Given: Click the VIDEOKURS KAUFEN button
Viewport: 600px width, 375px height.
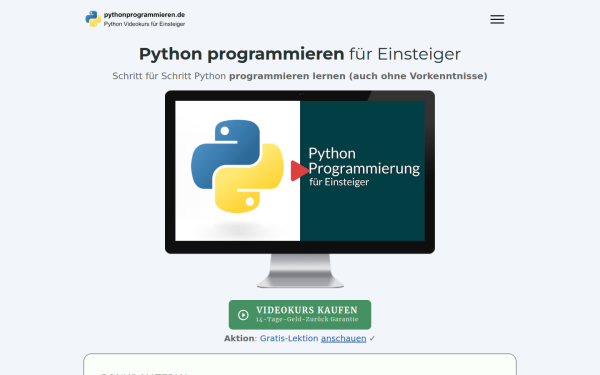Looking at the screenshot, I should [x=300, y=315].
